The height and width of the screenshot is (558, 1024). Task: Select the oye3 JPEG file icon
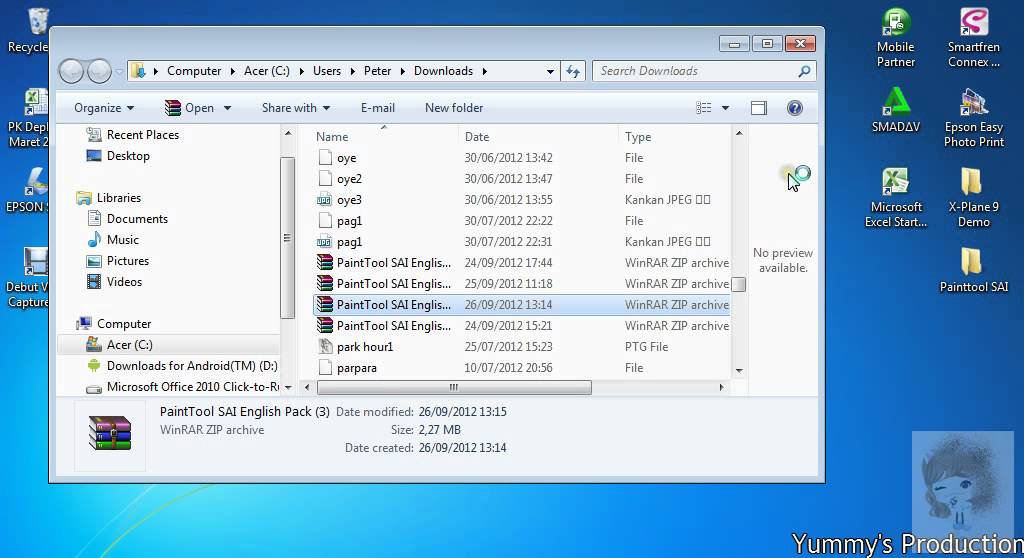[325, 200]
